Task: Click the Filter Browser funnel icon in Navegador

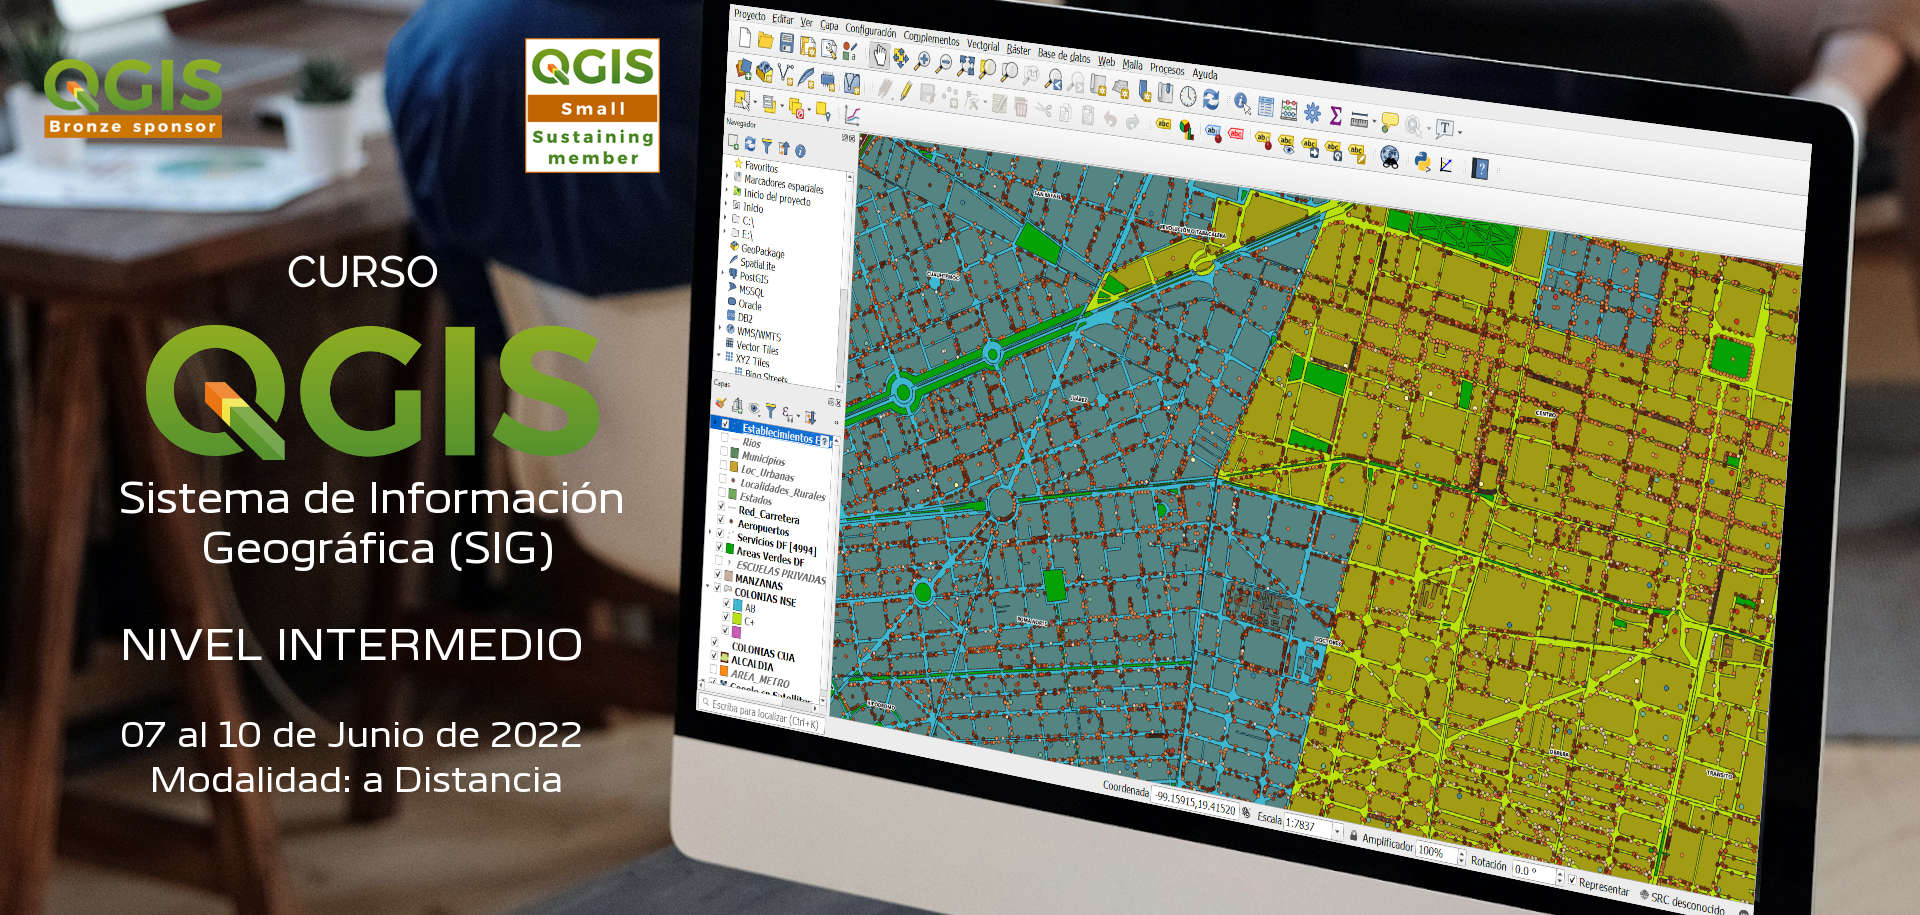Action: coord(766,146)
